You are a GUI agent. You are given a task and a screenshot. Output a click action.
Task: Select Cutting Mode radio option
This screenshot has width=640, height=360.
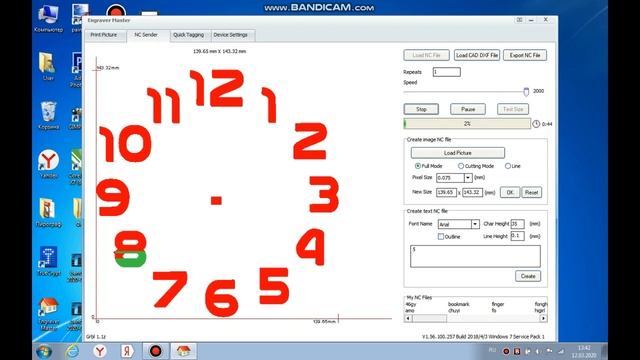point(461,166)
